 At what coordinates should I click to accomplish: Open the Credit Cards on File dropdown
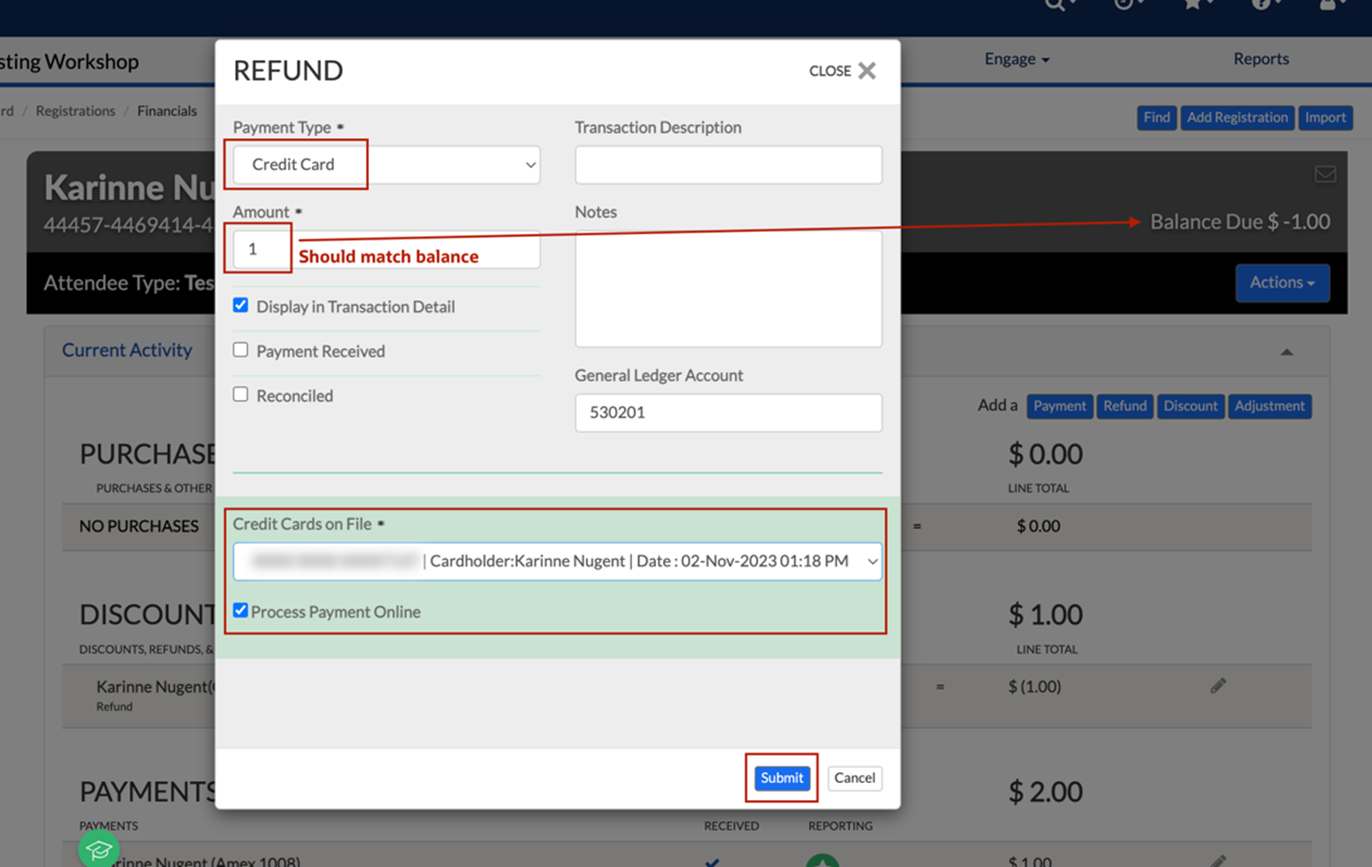[557, 561]
